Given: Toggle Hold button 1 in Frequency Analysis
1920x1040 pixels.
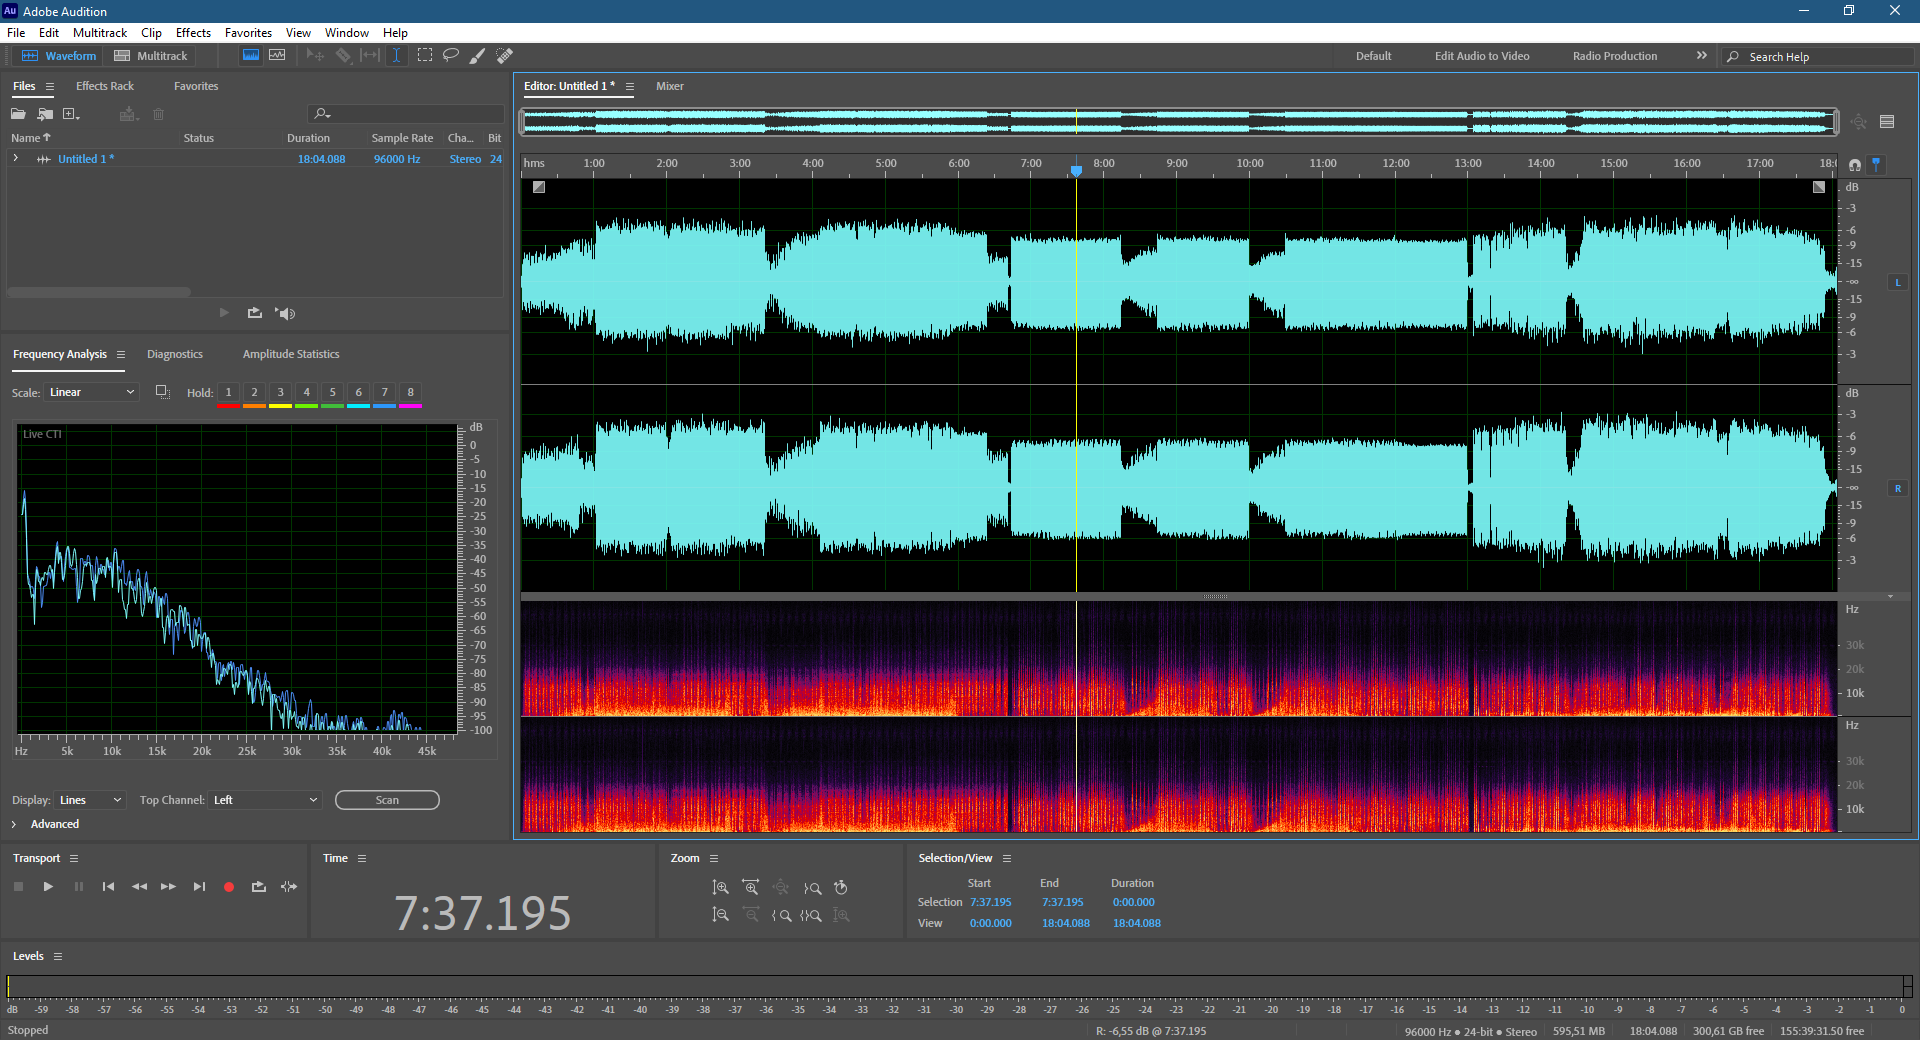Looking at the screenshot, I should (x=229, y=393).
